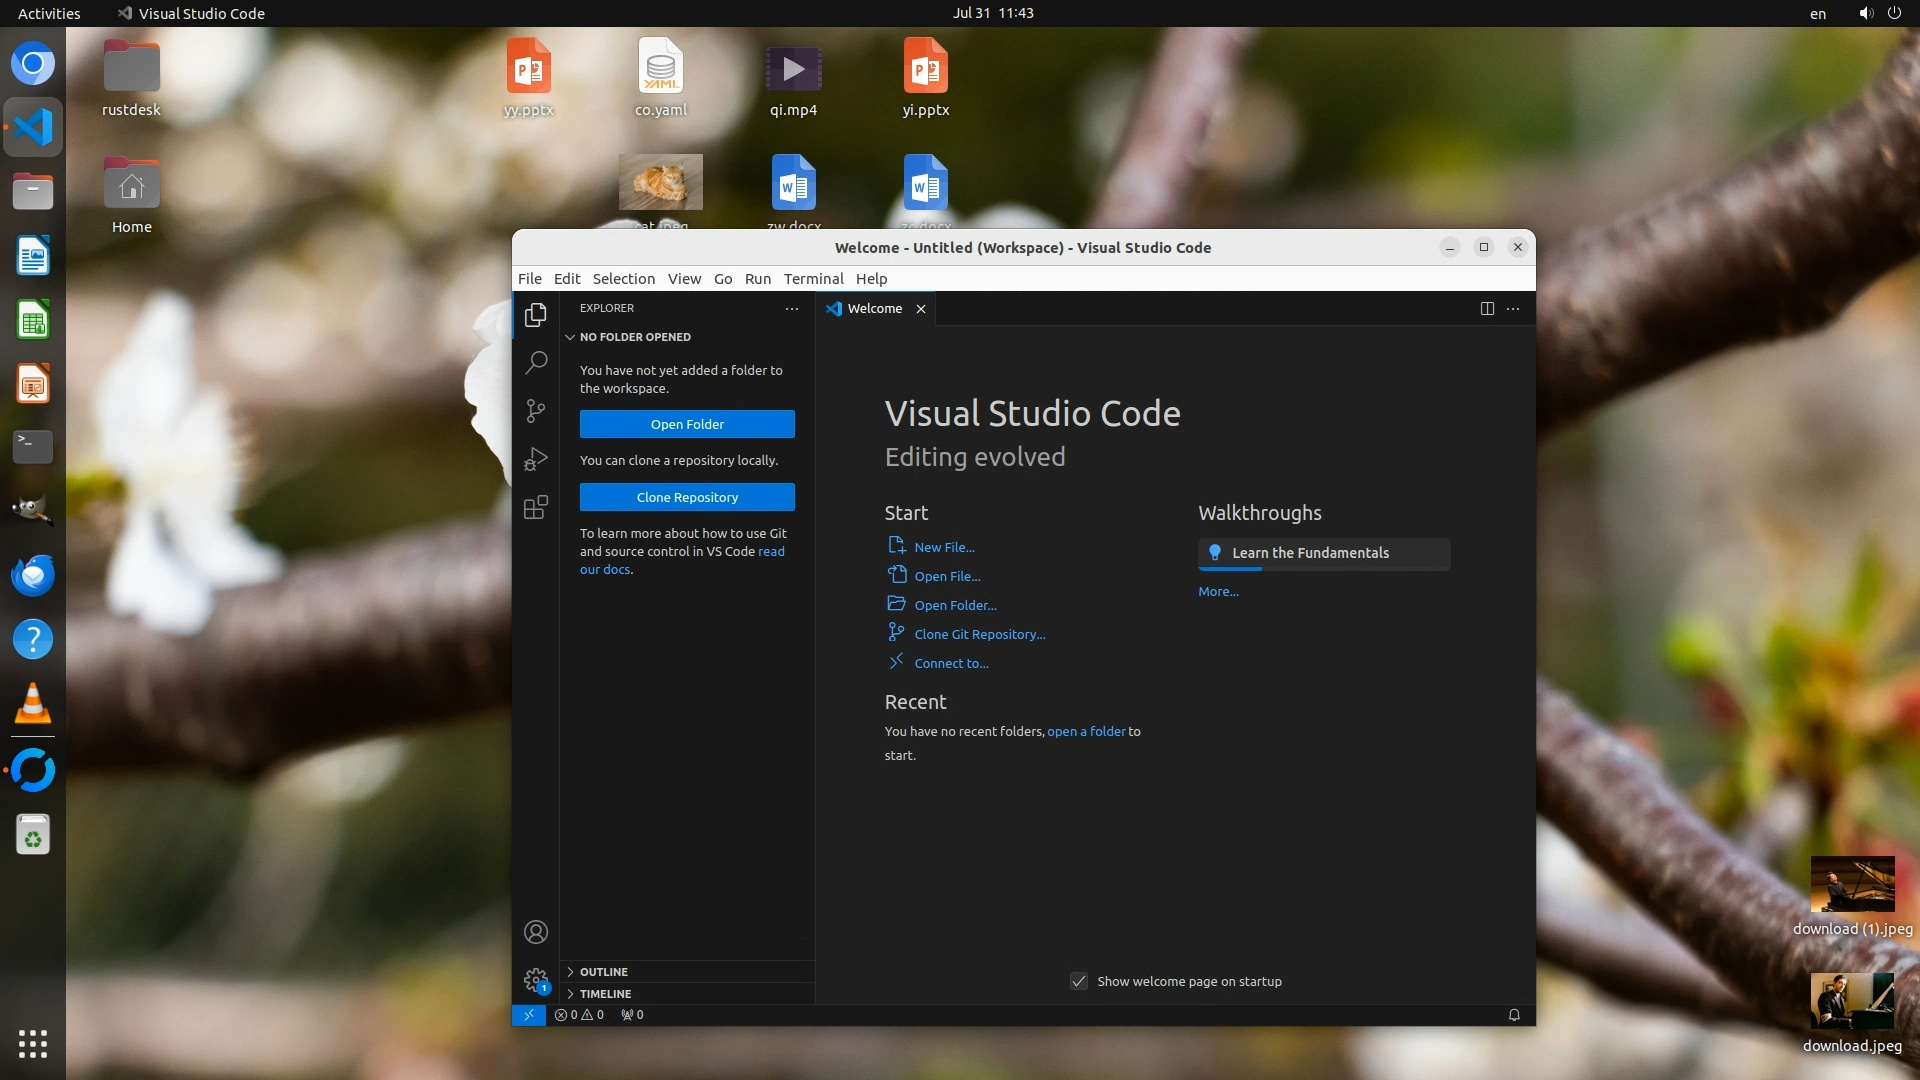The height and width of the screenshot is (1080, 1920).
Task: Open the Terminal menu
Action: [x=813, y=279]
